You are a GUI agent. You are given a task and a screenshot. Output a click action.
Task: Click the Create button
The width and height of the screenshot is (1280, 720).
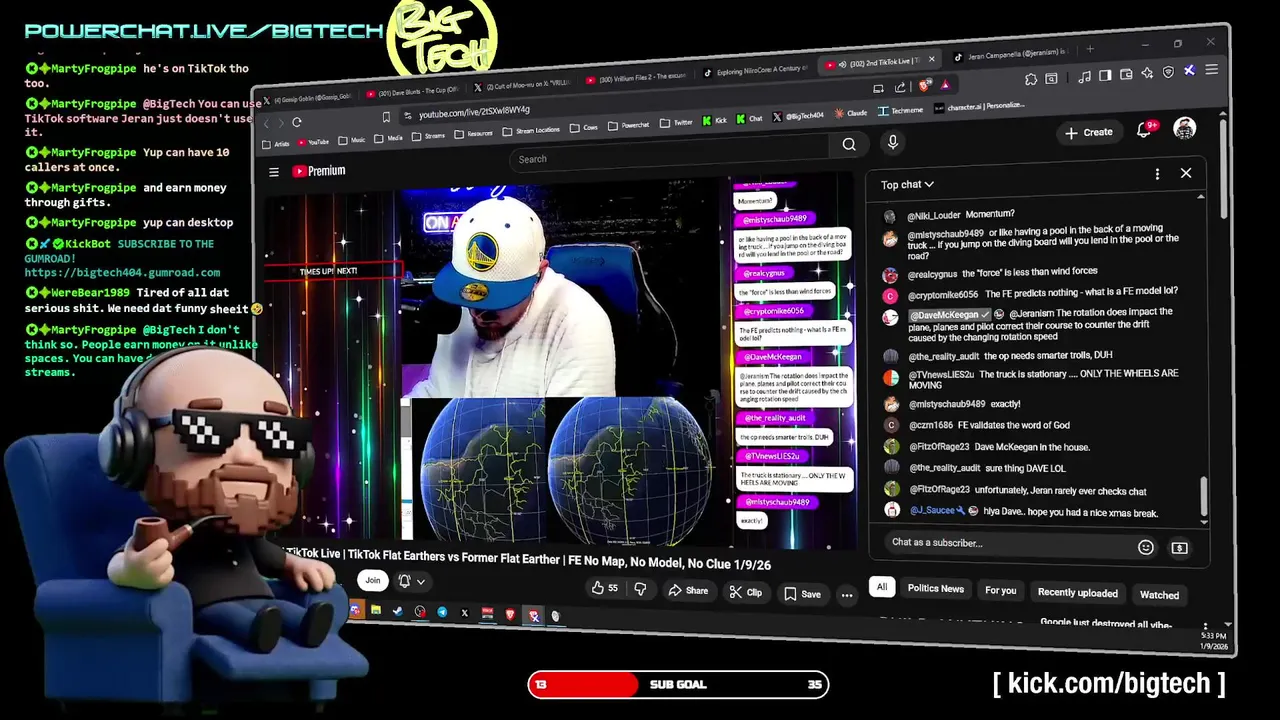1089,132
